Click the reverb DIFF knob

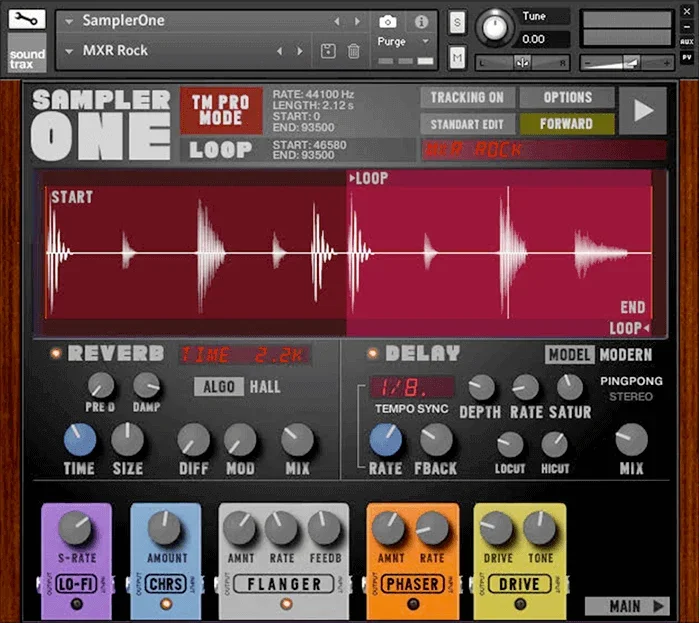[x=193, y=440]
